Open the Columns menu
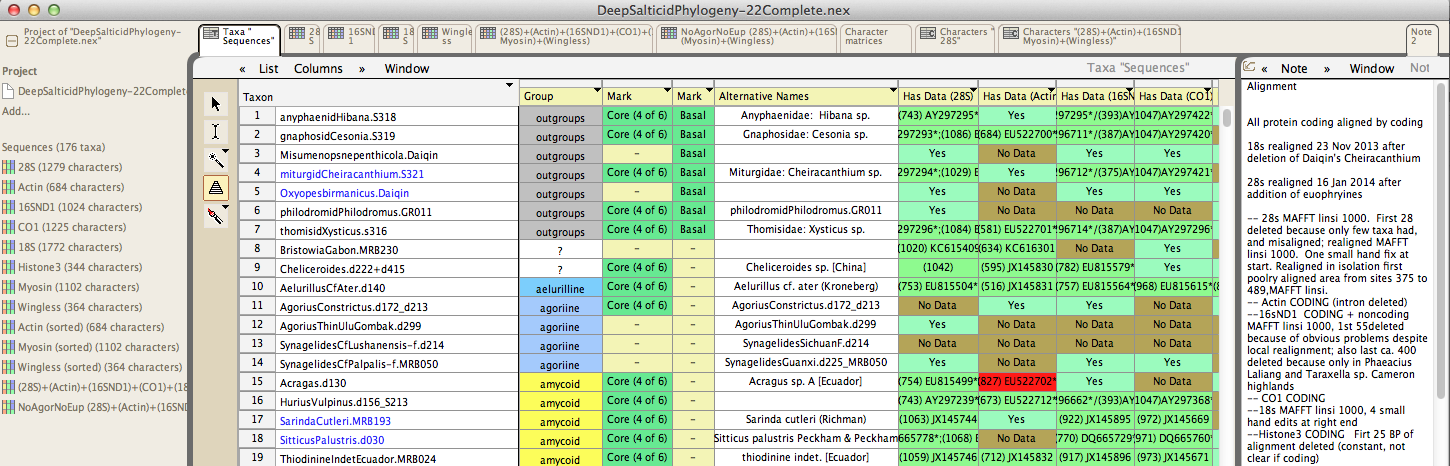1450x466 pixels. (x=318, y=69)
